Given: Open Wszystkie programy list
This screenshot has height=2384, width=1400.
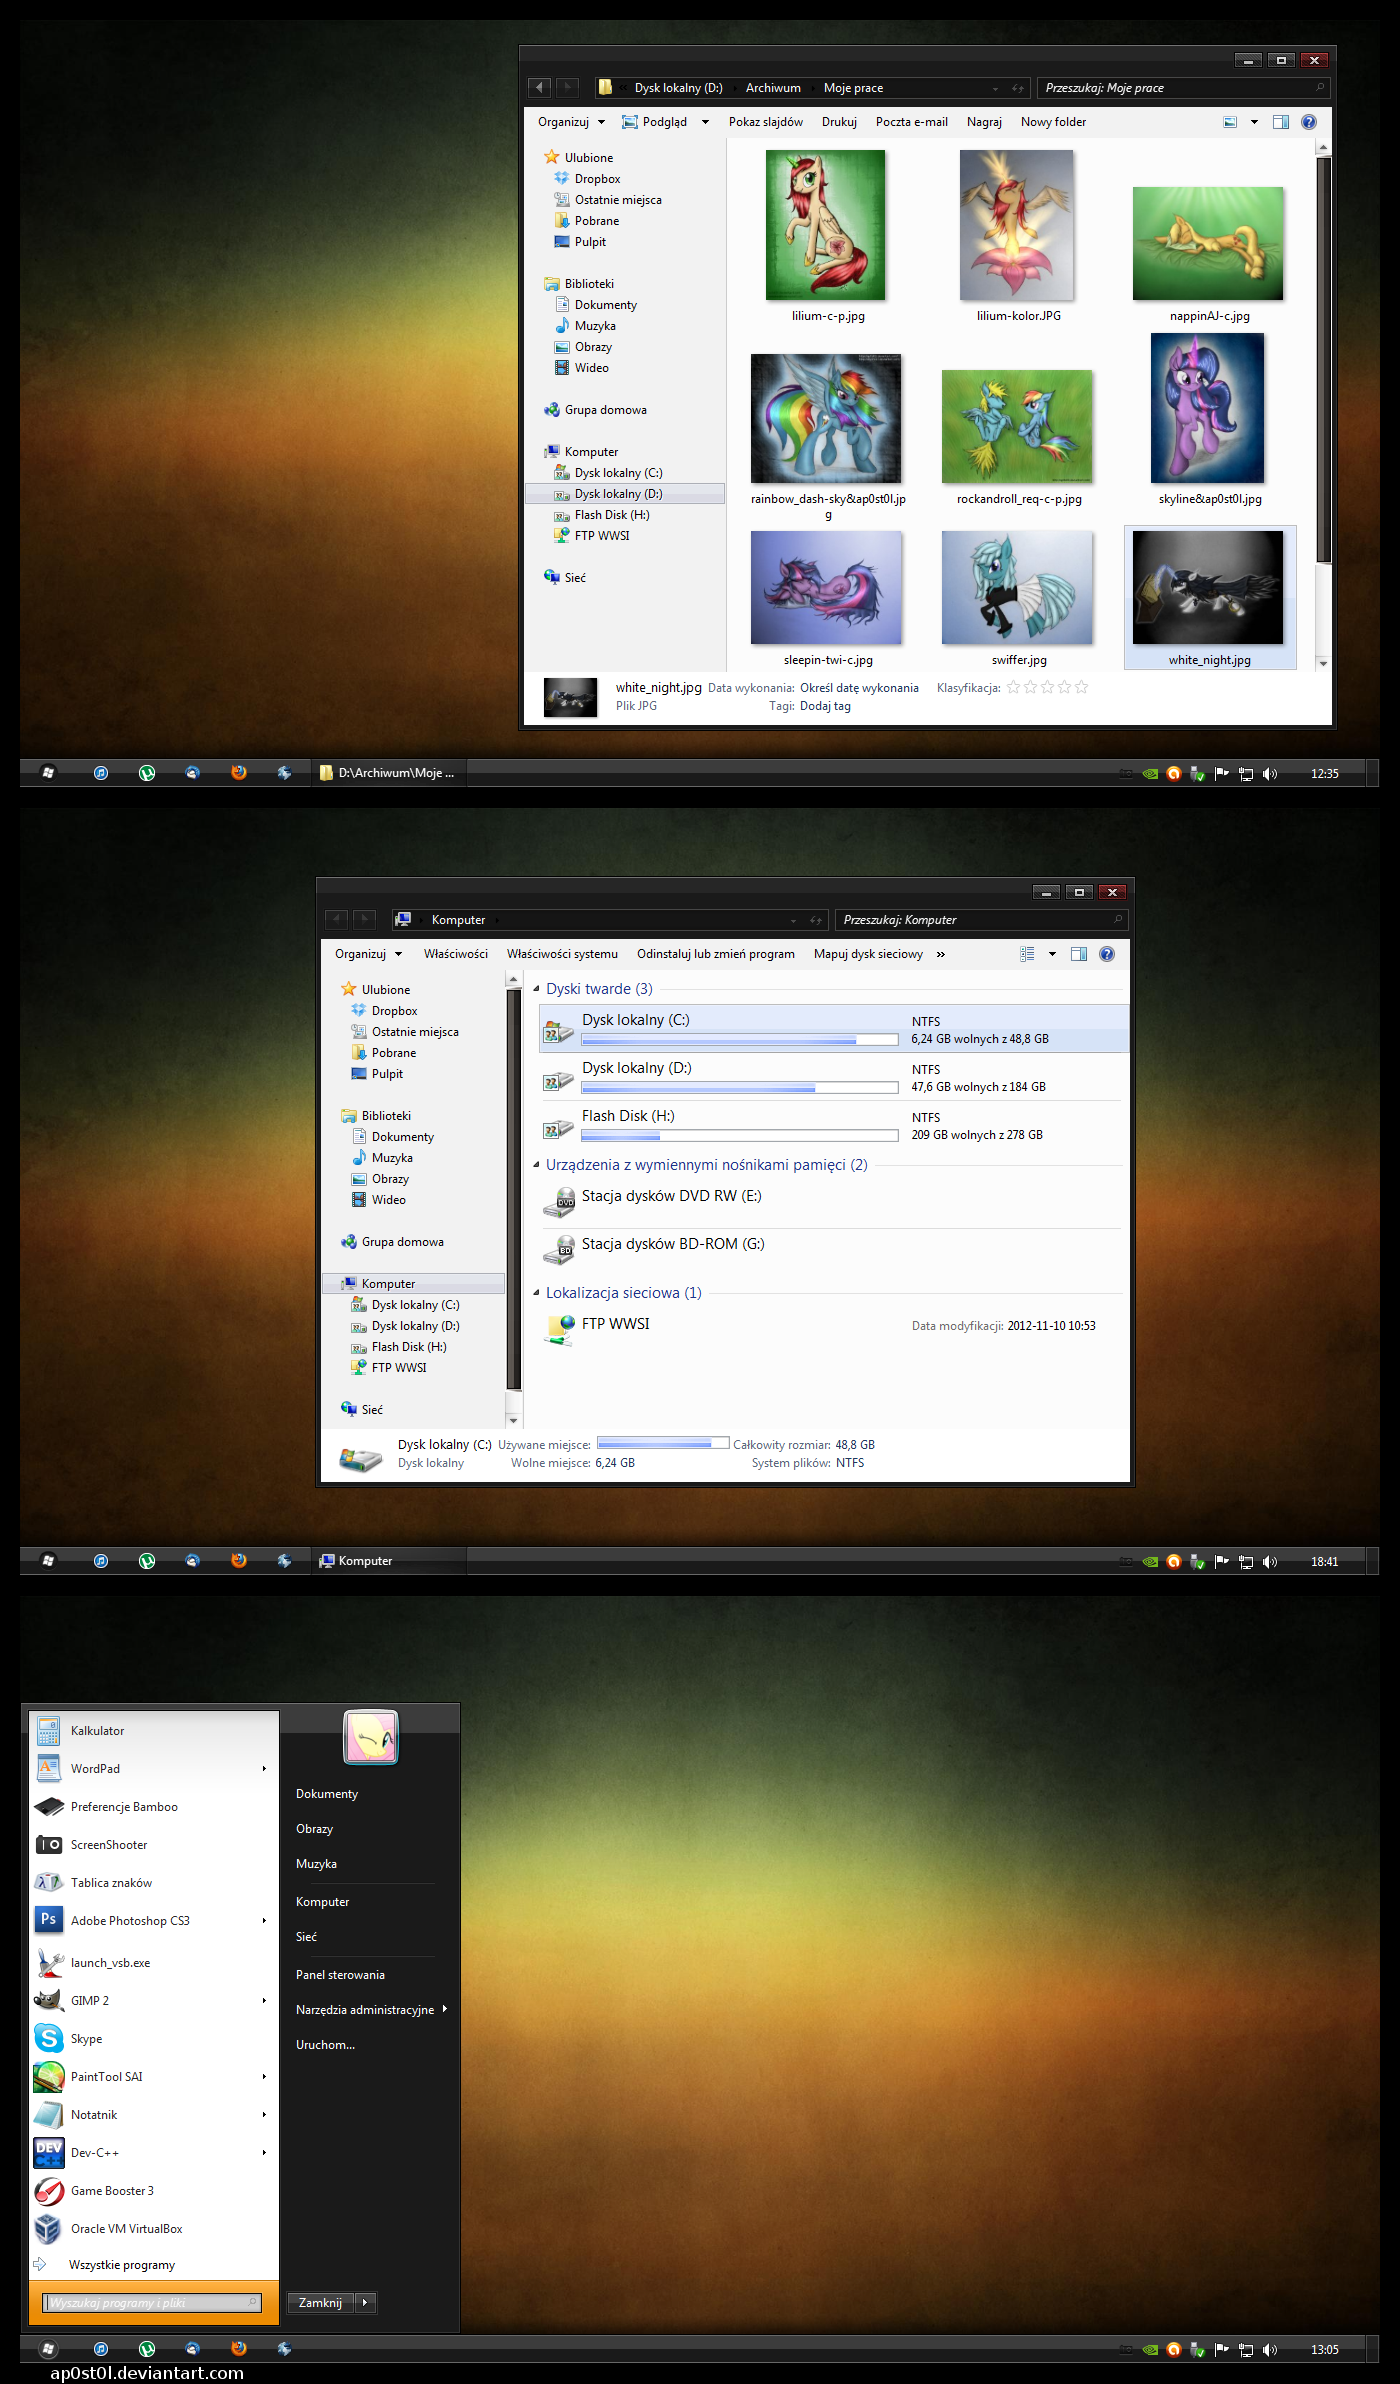Looking at the screenshot, I should [x=121, y=2265].
